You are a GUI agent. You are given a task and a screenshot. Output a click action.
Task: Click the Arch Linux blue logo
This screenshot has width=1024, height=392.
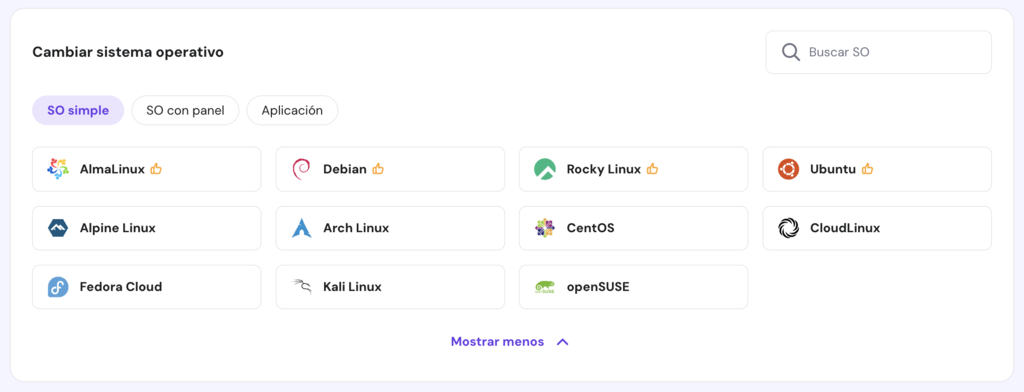(x=301, y=228)
